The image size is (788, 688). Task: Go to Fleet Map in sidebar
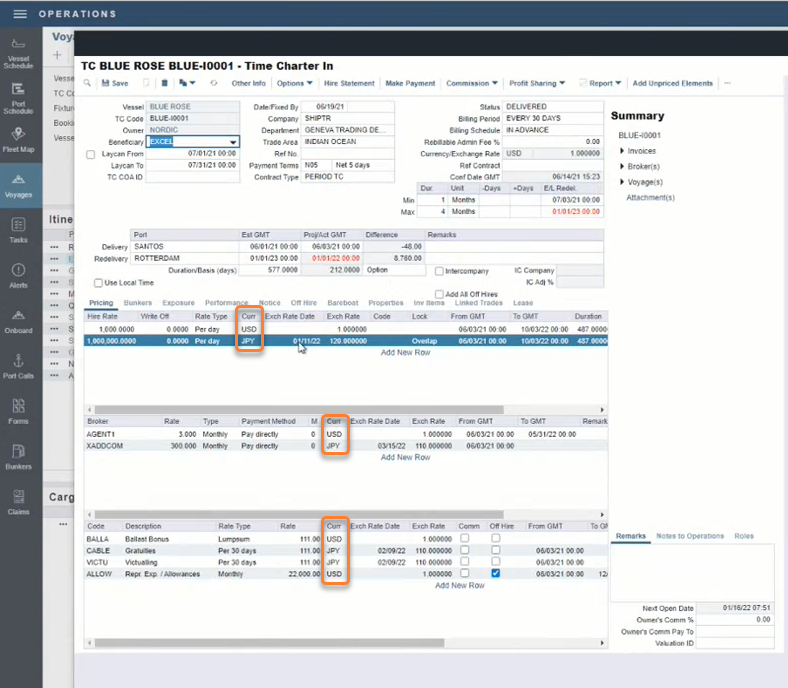point(19,140)
